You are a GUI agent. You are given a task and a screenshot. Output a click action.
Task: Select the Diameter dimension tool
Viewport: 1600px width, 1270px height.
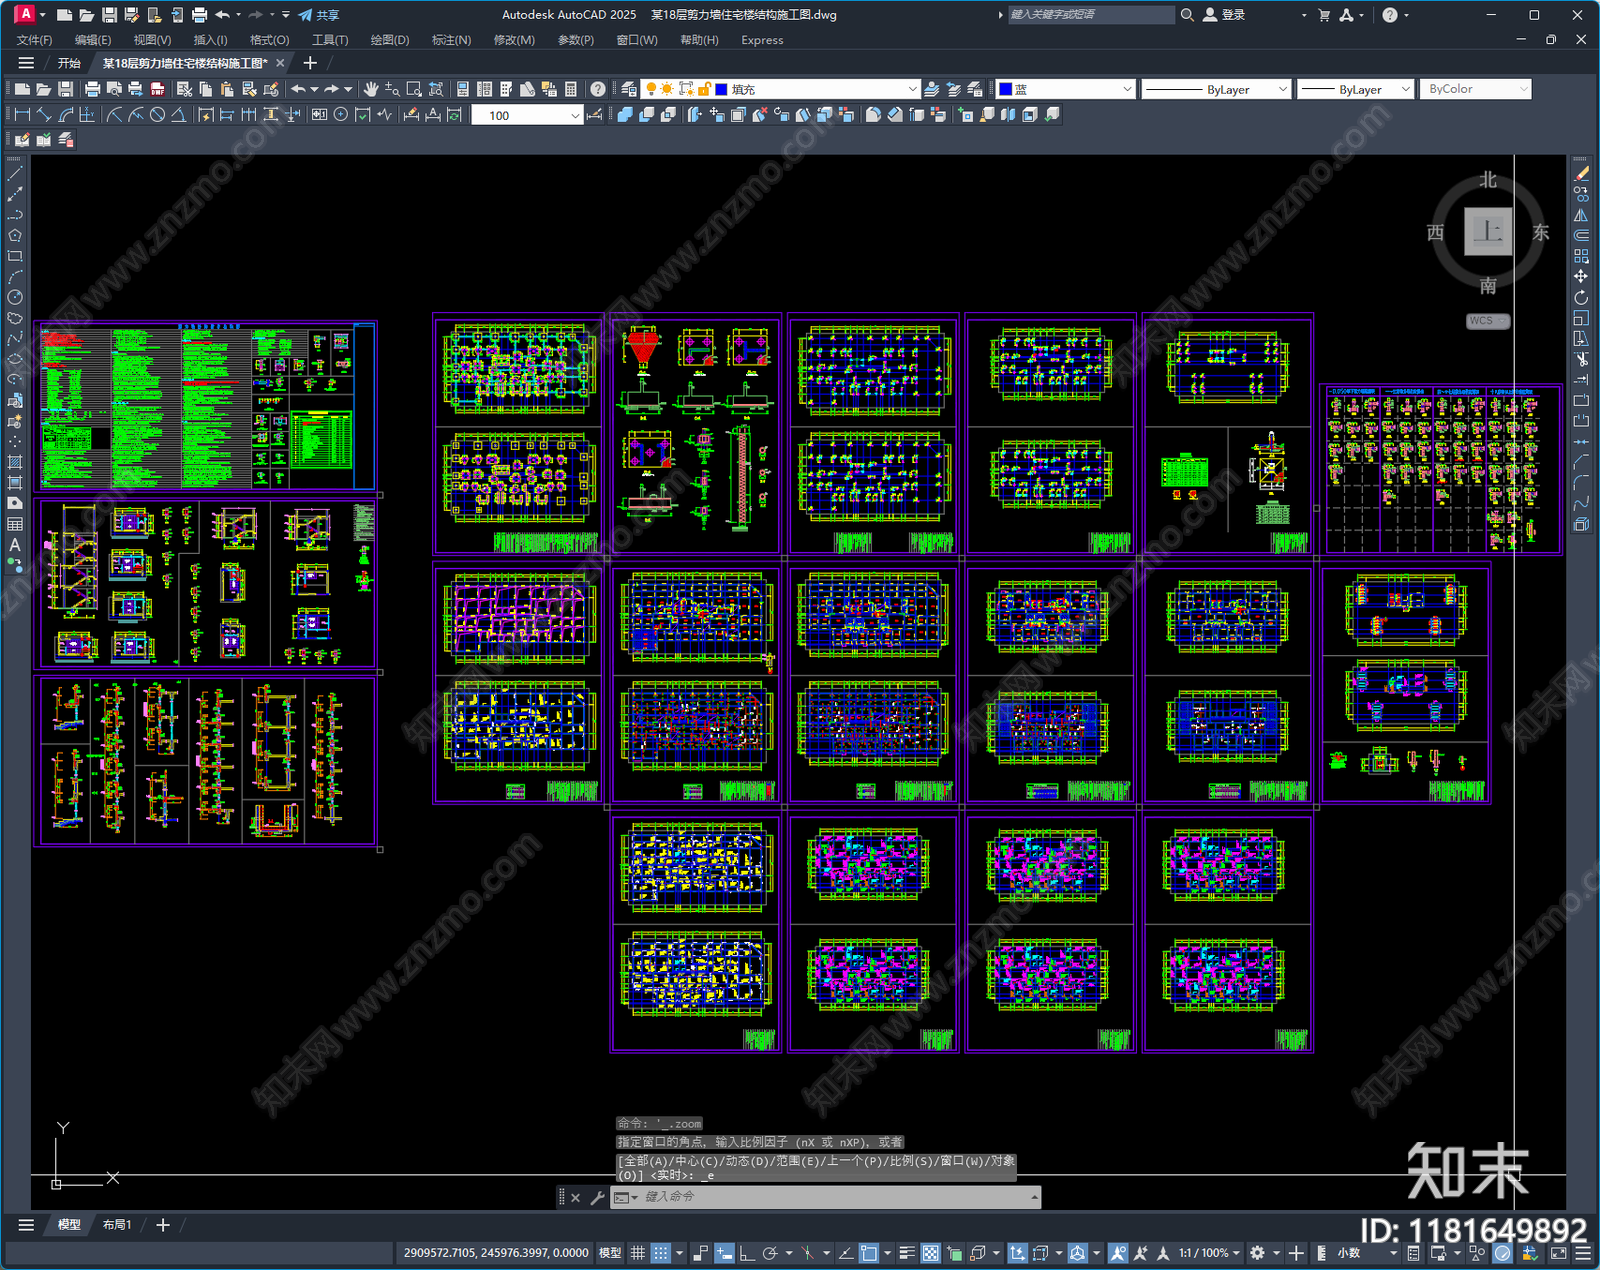(157, 115)
